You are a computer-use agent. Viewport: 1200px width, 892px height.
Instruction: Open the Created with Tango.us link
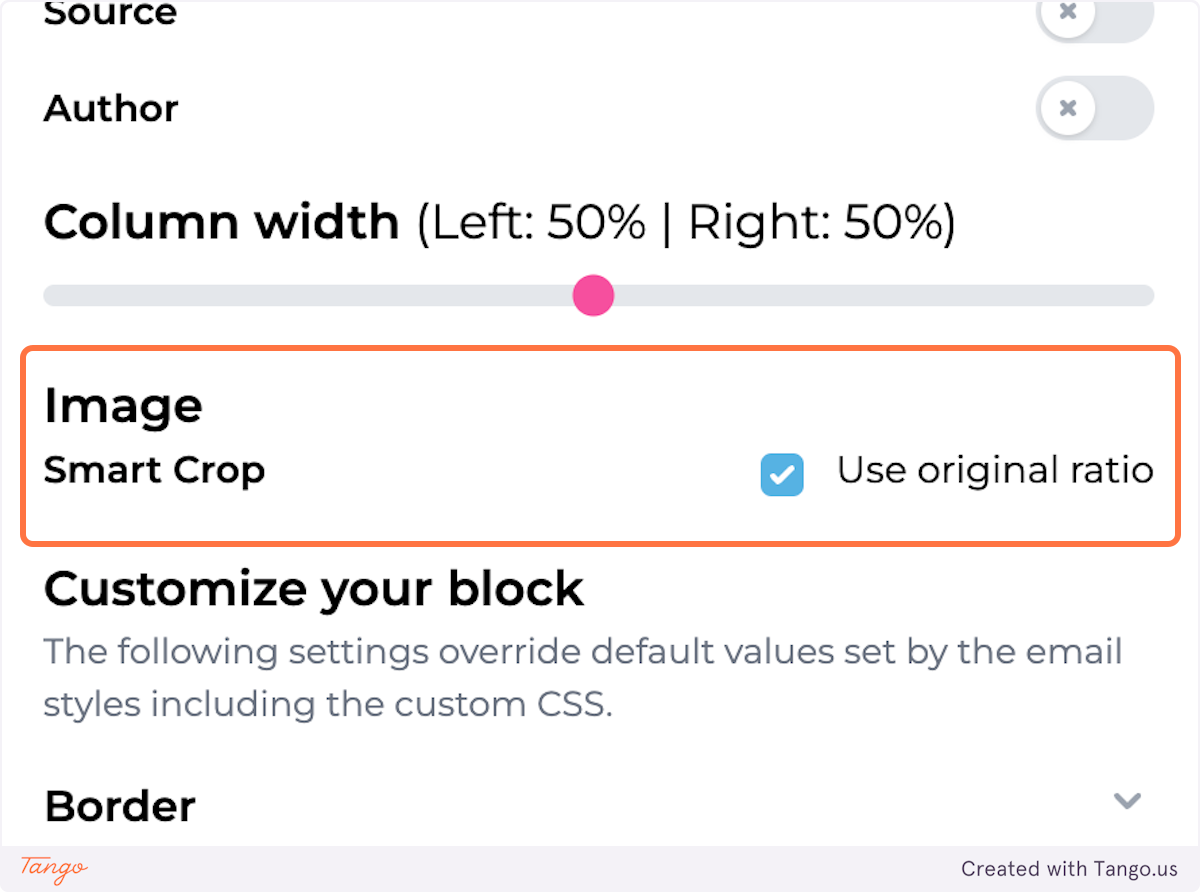coord(1070,869)
